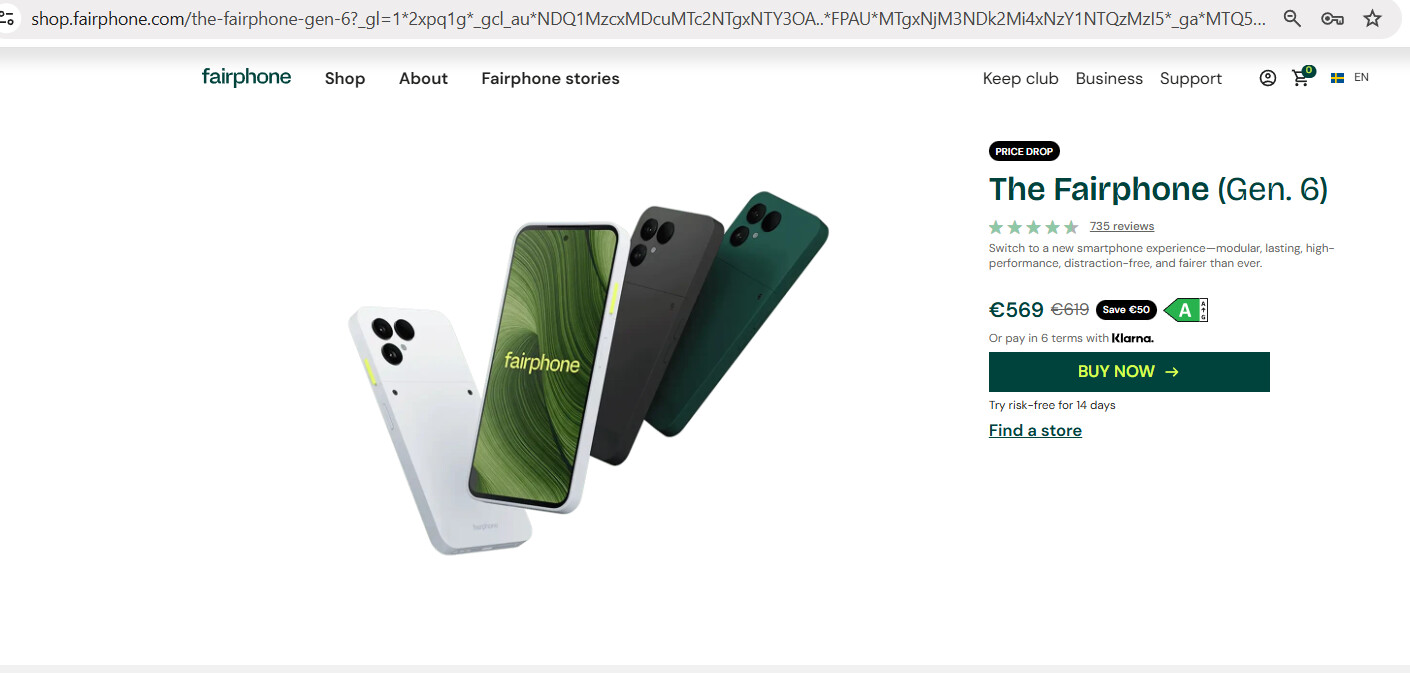Open the shopping cart icon
This screenshot has width=1410, height=673.
[1302, 77]
